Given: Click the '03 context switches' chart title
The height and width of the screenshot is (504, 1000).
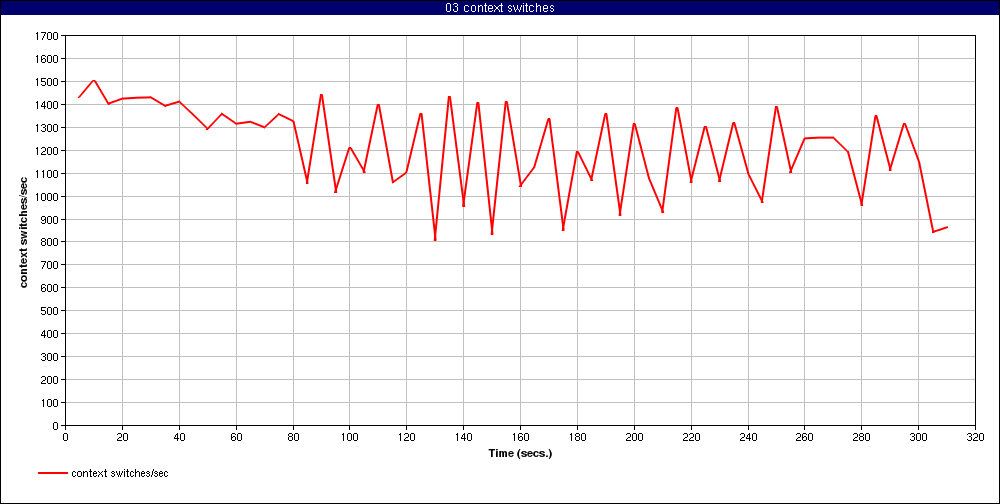Looking at the screenshot, I should (x=499, y=8).
